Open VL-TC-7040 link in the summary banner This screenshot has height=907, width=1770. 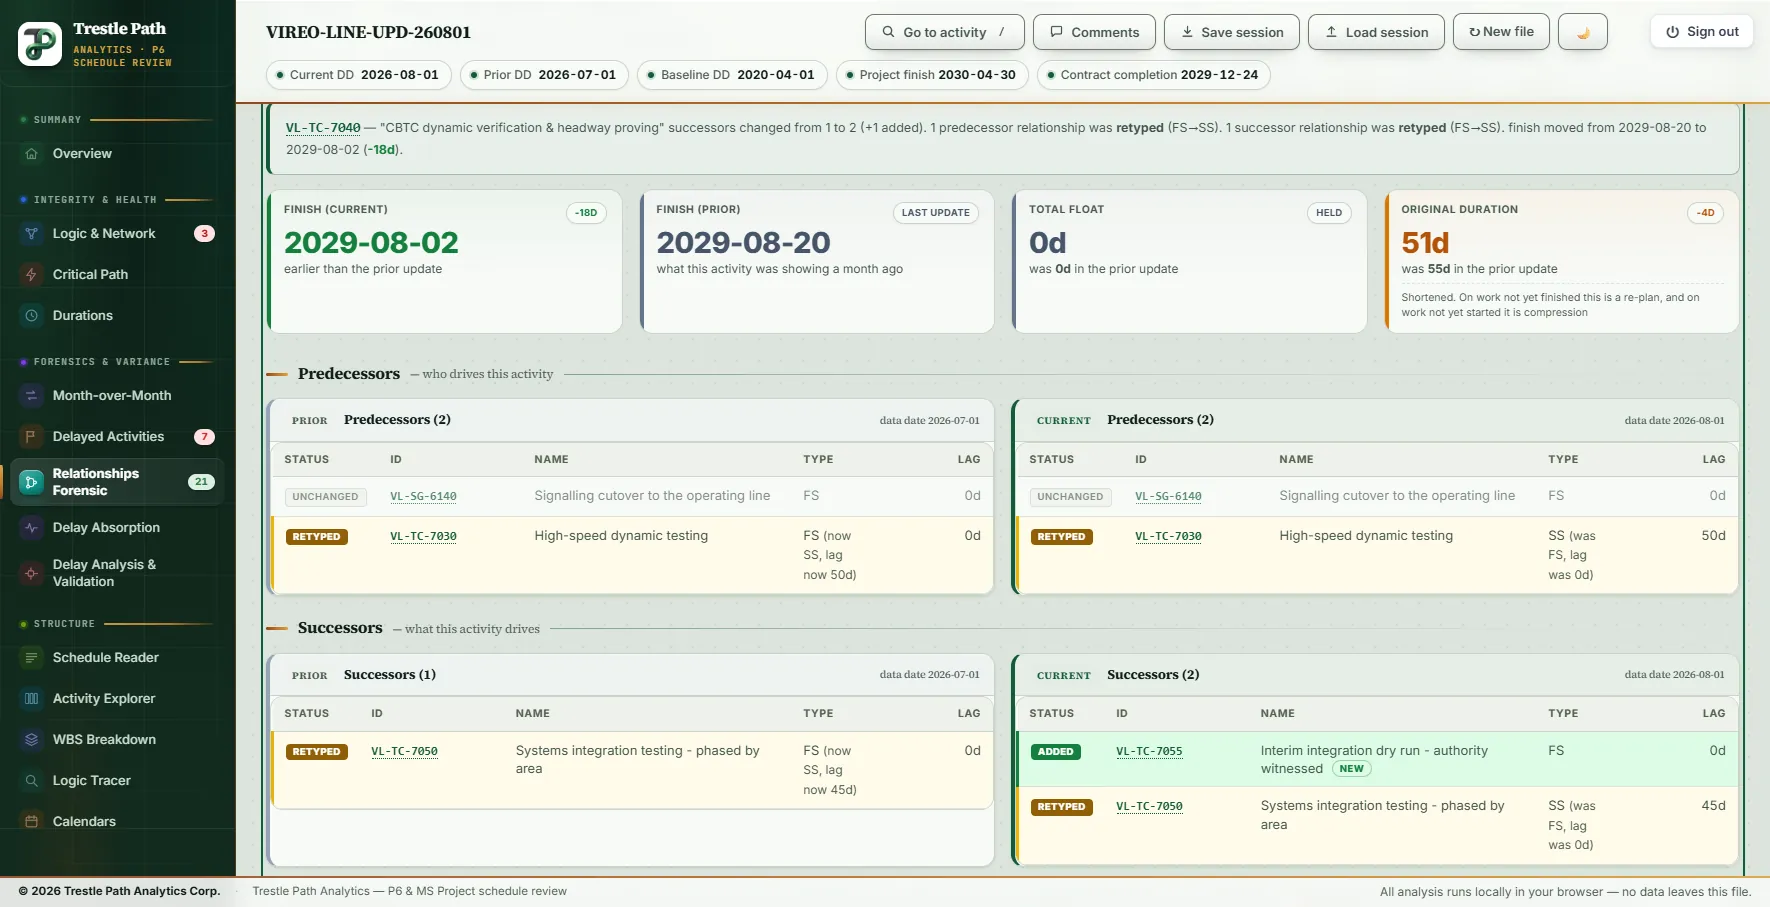(323, 128)
